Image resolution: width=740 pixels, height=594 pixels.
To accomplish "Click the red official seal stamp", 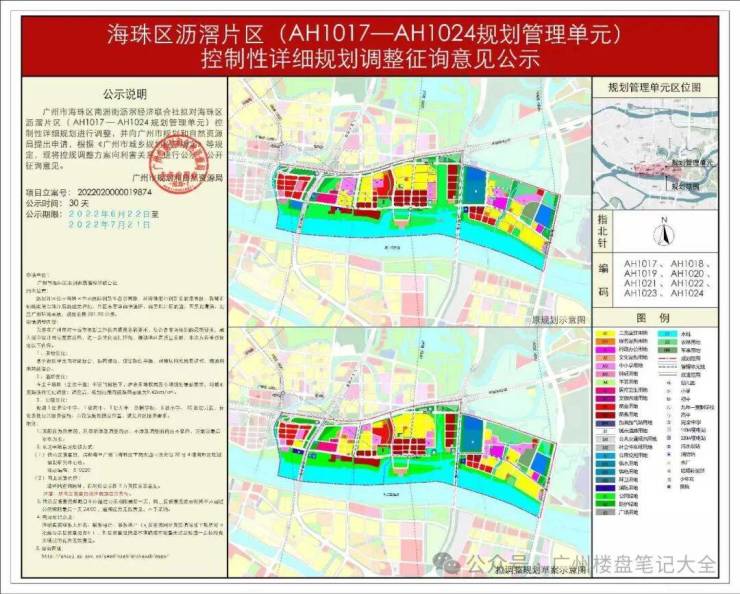I will [179, 165].
